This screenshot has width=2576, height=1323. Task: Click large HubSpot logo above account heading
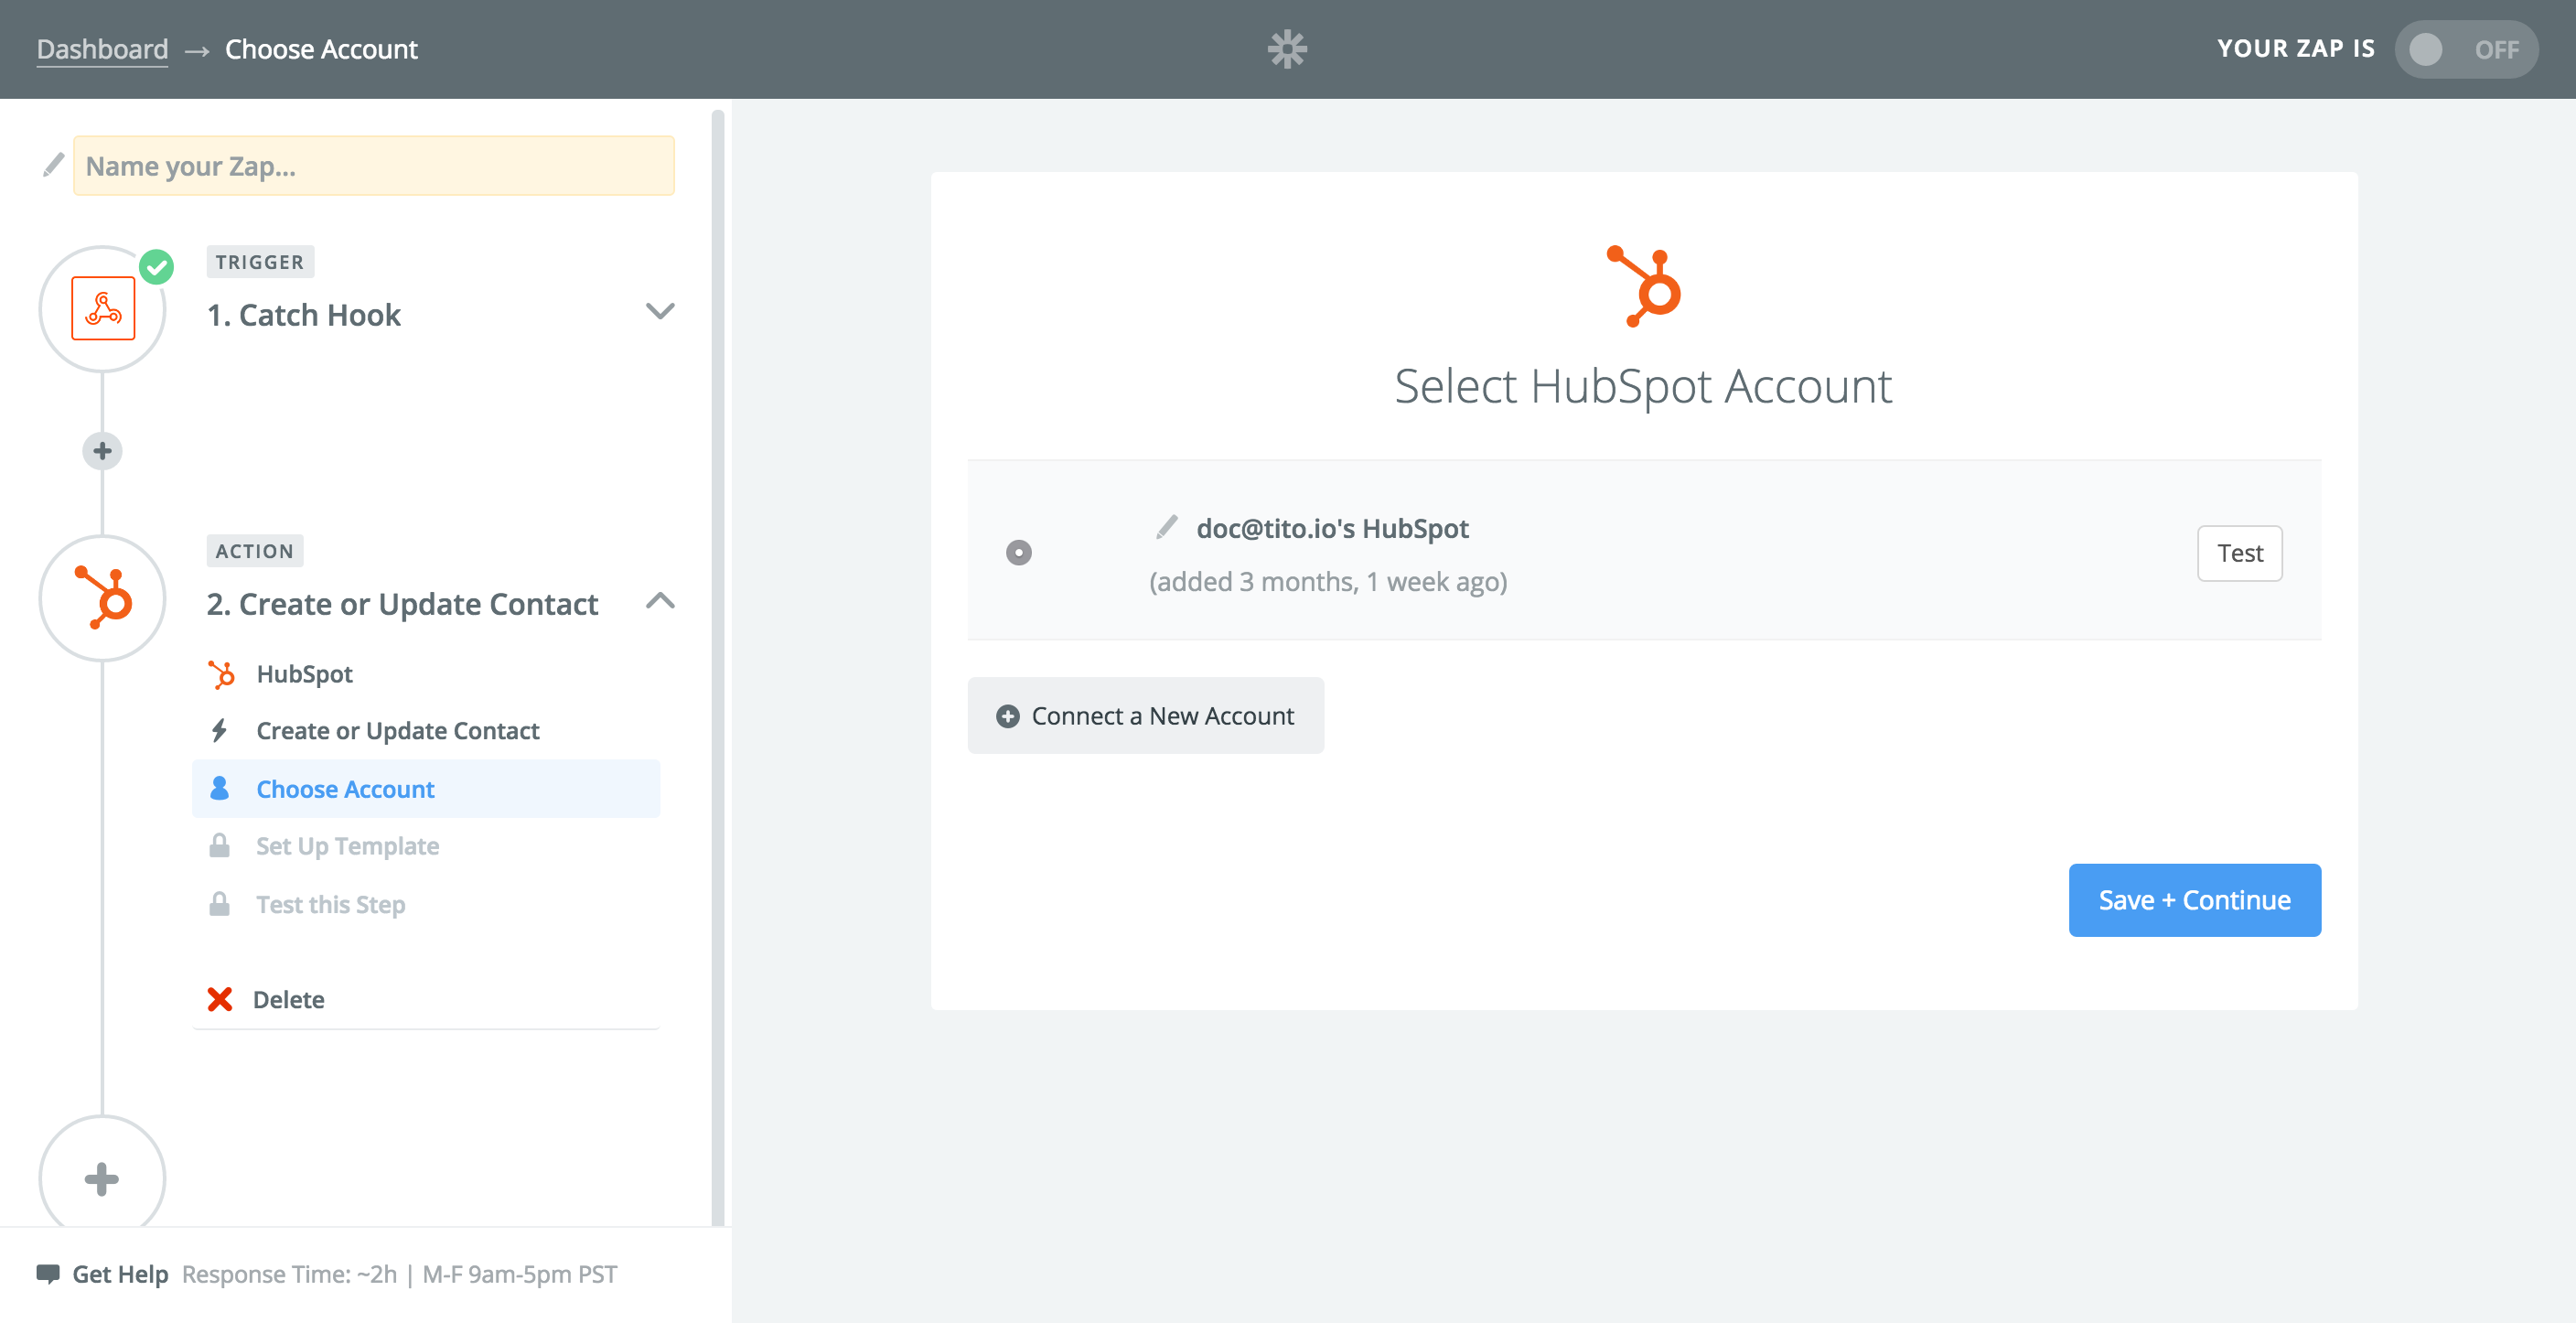click(x=1644, y=286)
